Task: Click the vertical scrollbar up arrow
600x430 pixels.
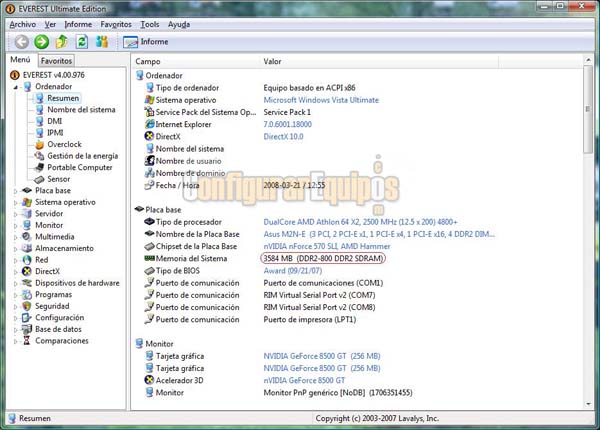Action: pos(588,60)
